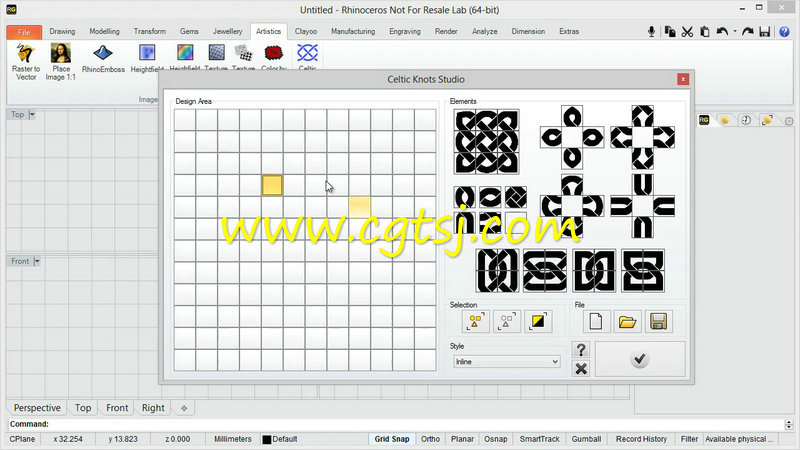Pick the 3x3 woven knot element
The image size is (800, 450).
(x=486, y=141)
